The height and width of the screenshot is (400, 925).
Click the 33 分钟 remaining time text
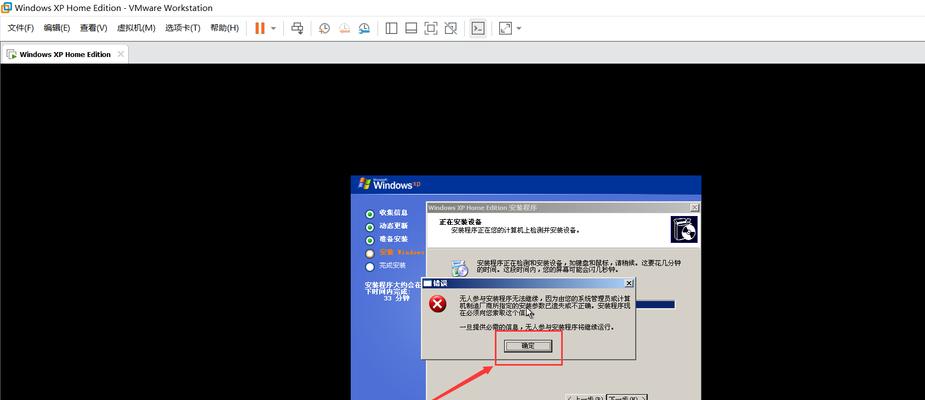click(x=396, y=299)
